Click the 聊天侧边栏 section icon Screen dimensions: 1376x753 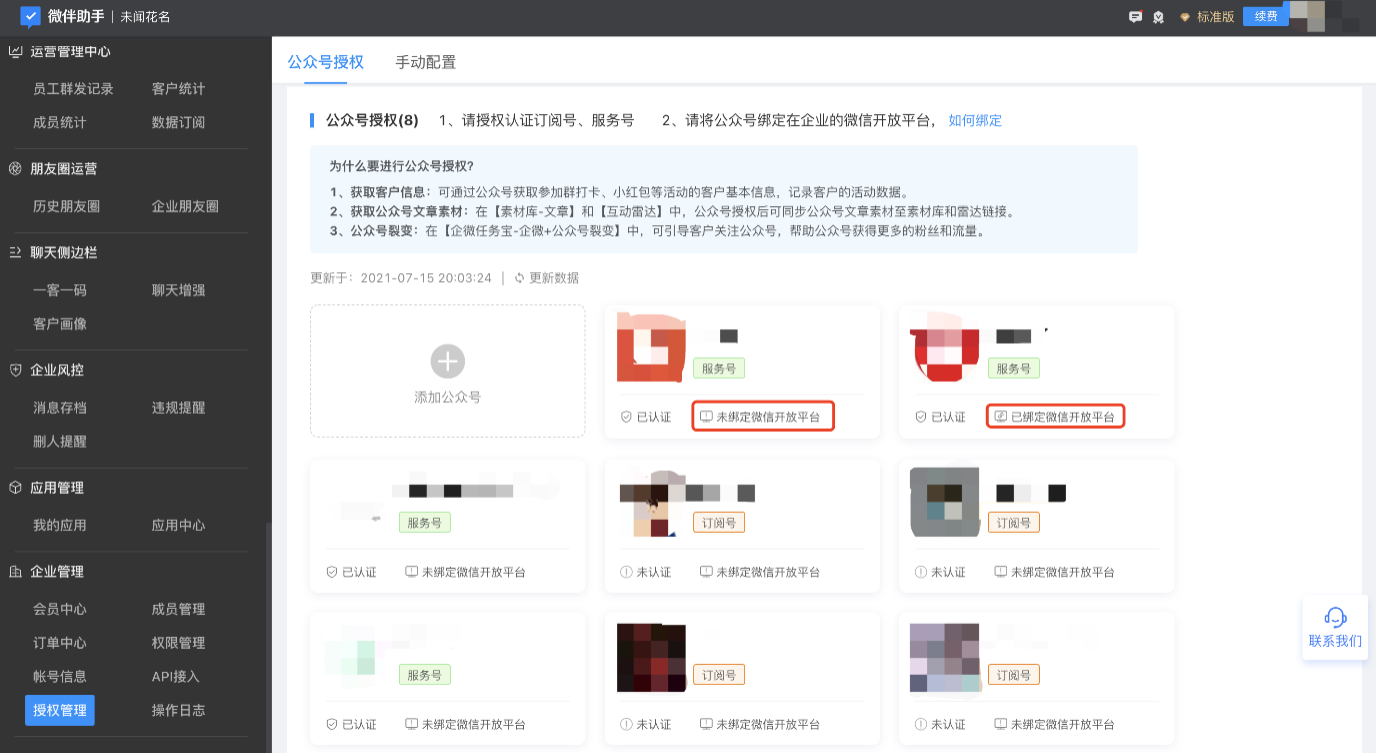point(15,253)
